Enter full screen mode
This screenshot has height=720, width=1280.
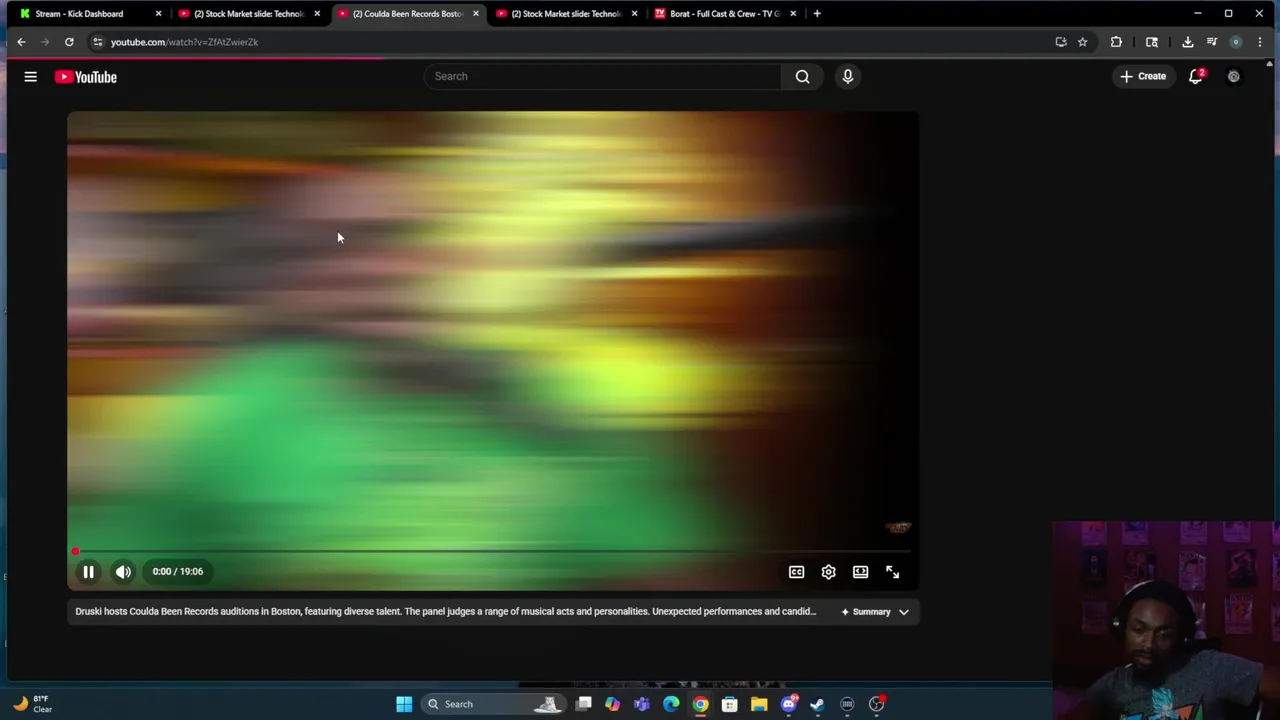pyautogui.click(x=892, y=572)
